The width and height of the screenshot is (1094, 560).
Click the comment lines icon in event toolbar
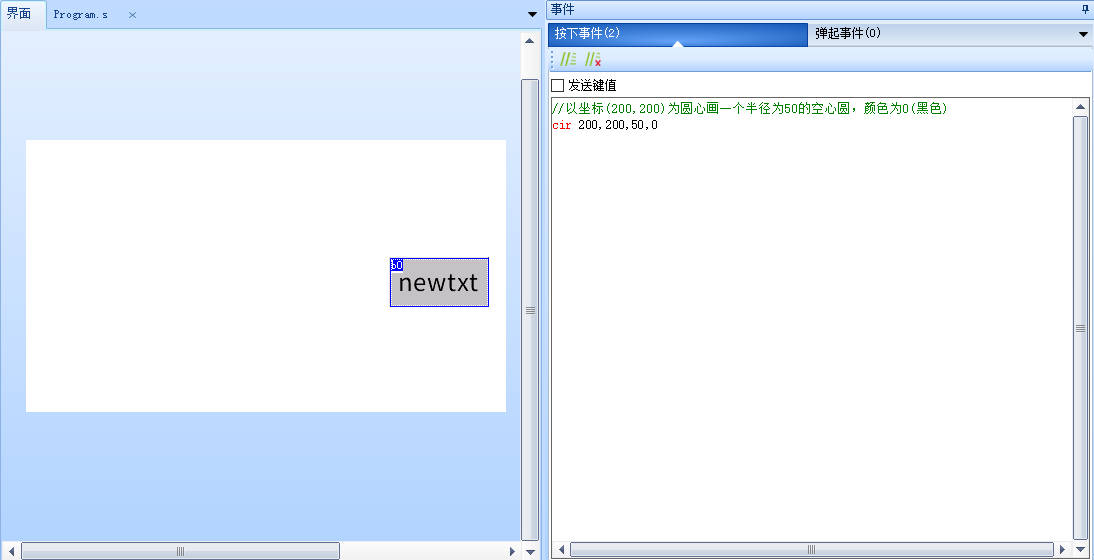point(568,60)
